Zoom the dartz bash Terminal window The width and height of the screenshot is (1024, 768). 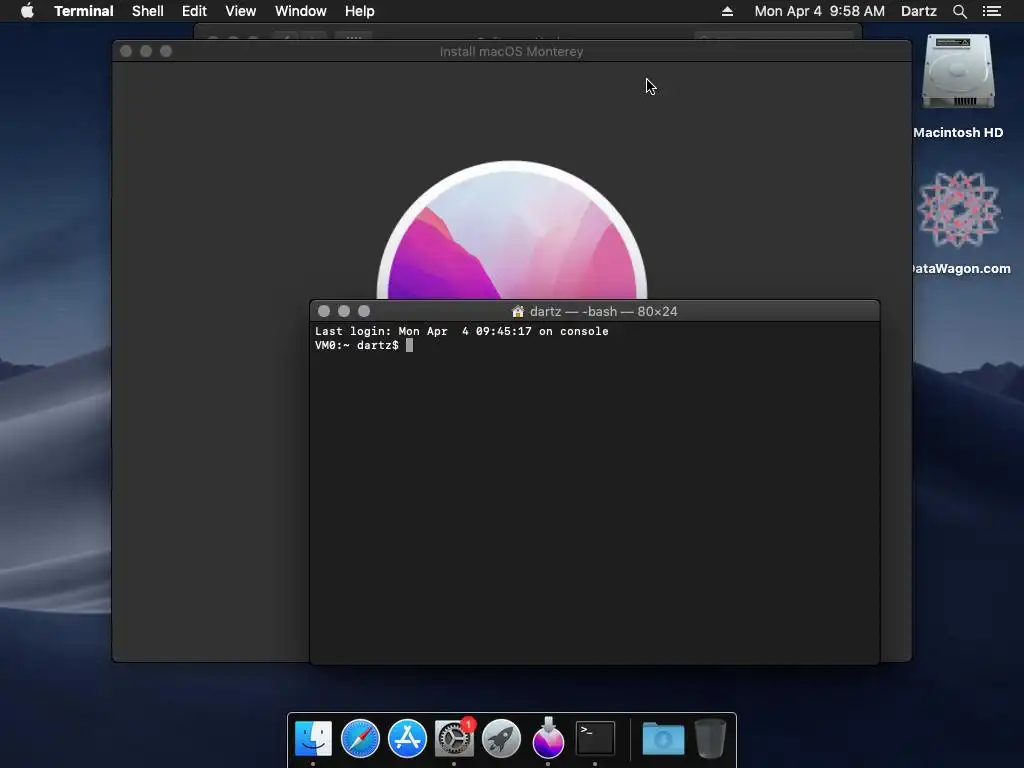pyautogui.click(x=364, y=312)
